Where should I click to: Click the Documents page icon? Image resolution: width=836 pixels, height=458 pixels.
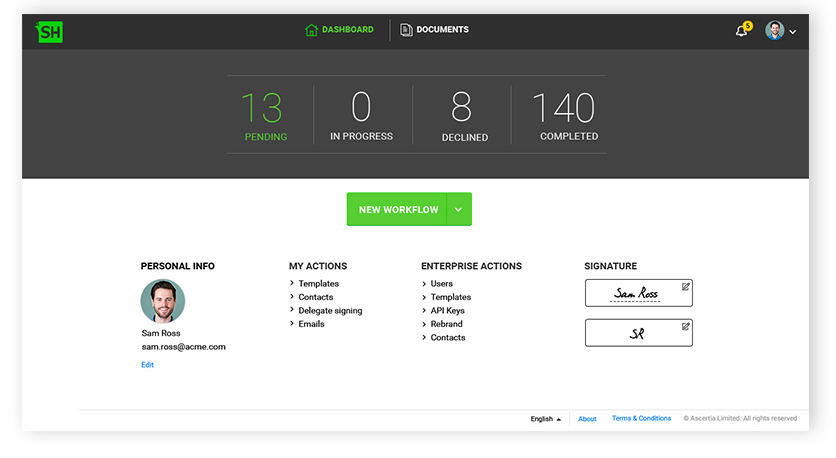pos(406,30)
